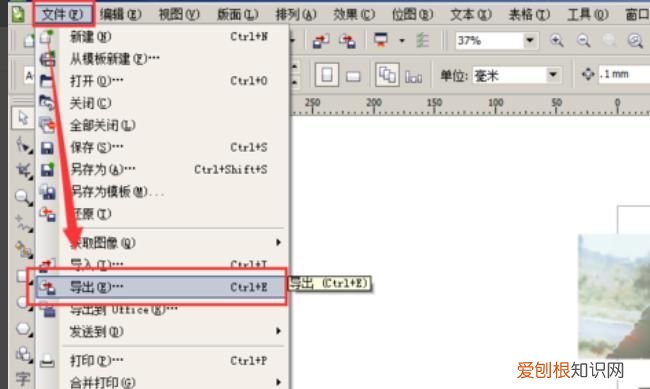Screen dimensions: 650x389
Task: Switch page to landscape orientation
Action: [353, 76]
